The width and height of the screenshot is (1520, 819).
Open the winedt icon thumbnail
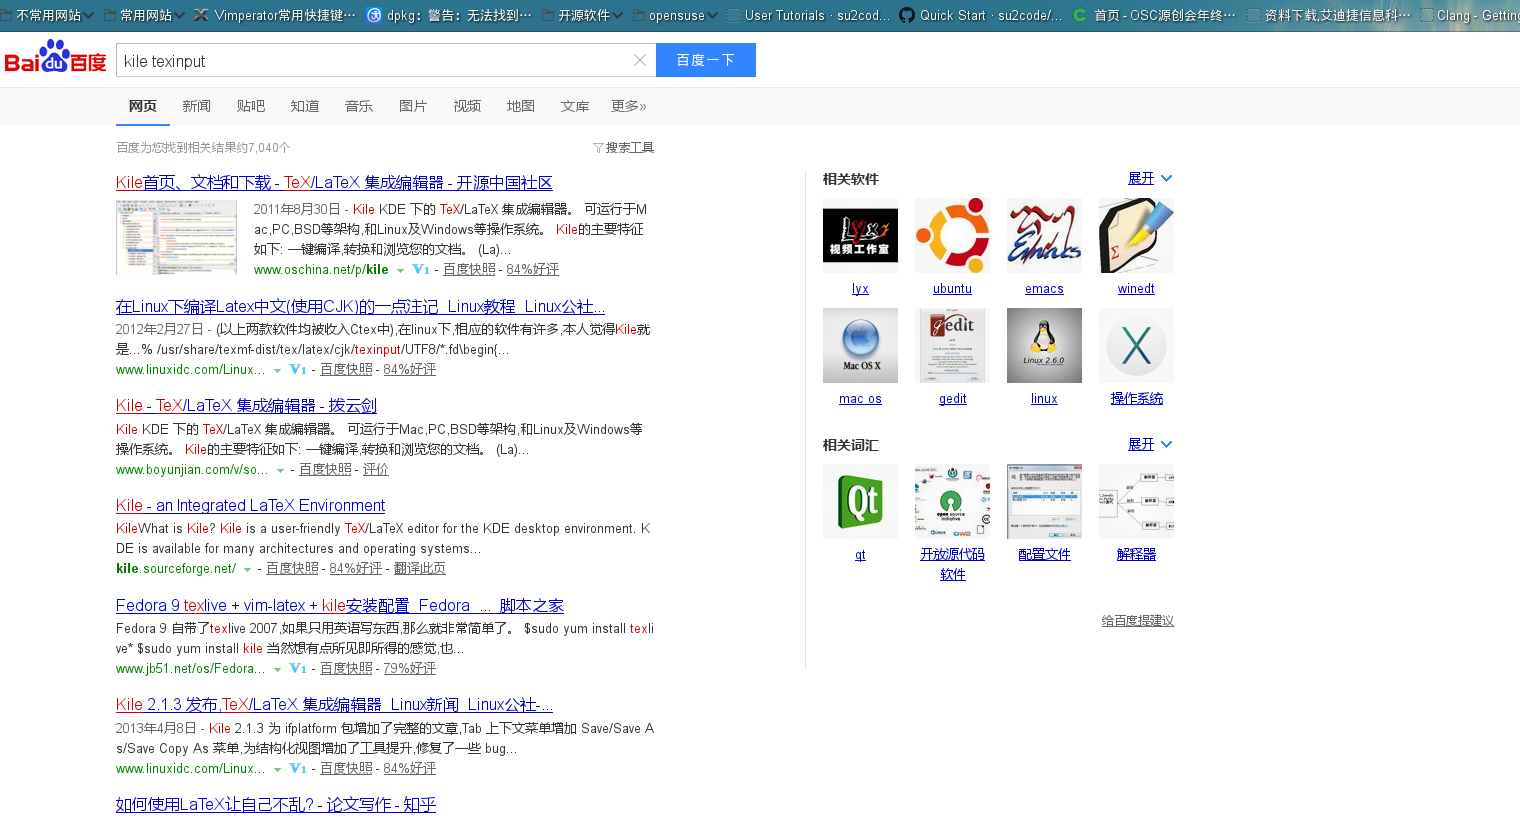(x=1136, y=235)
